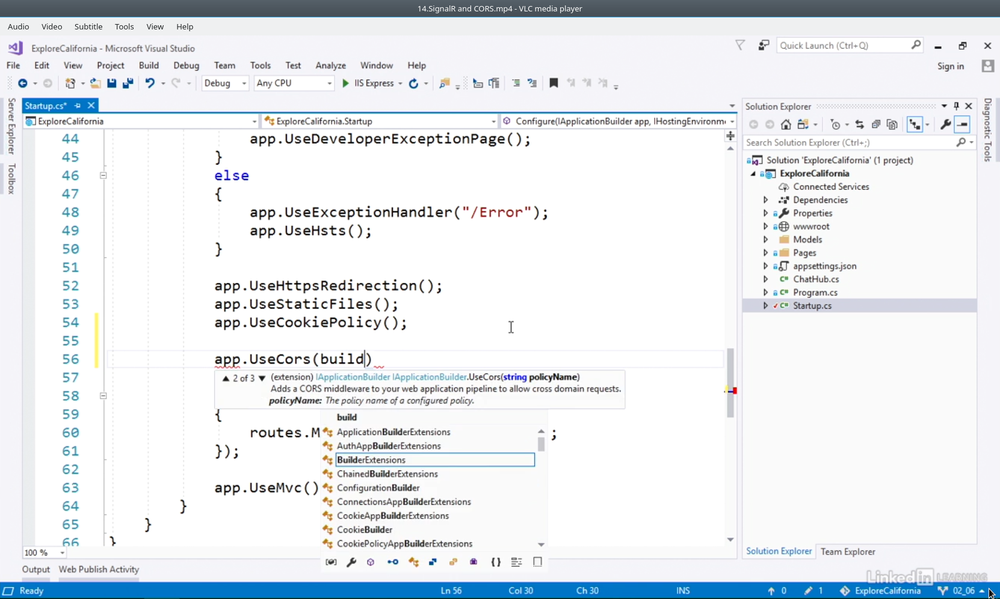Screen dimensions: 1000x599
Task: Select ConfigurationBuilder suggestion
Action: click(x=378, y=488)
